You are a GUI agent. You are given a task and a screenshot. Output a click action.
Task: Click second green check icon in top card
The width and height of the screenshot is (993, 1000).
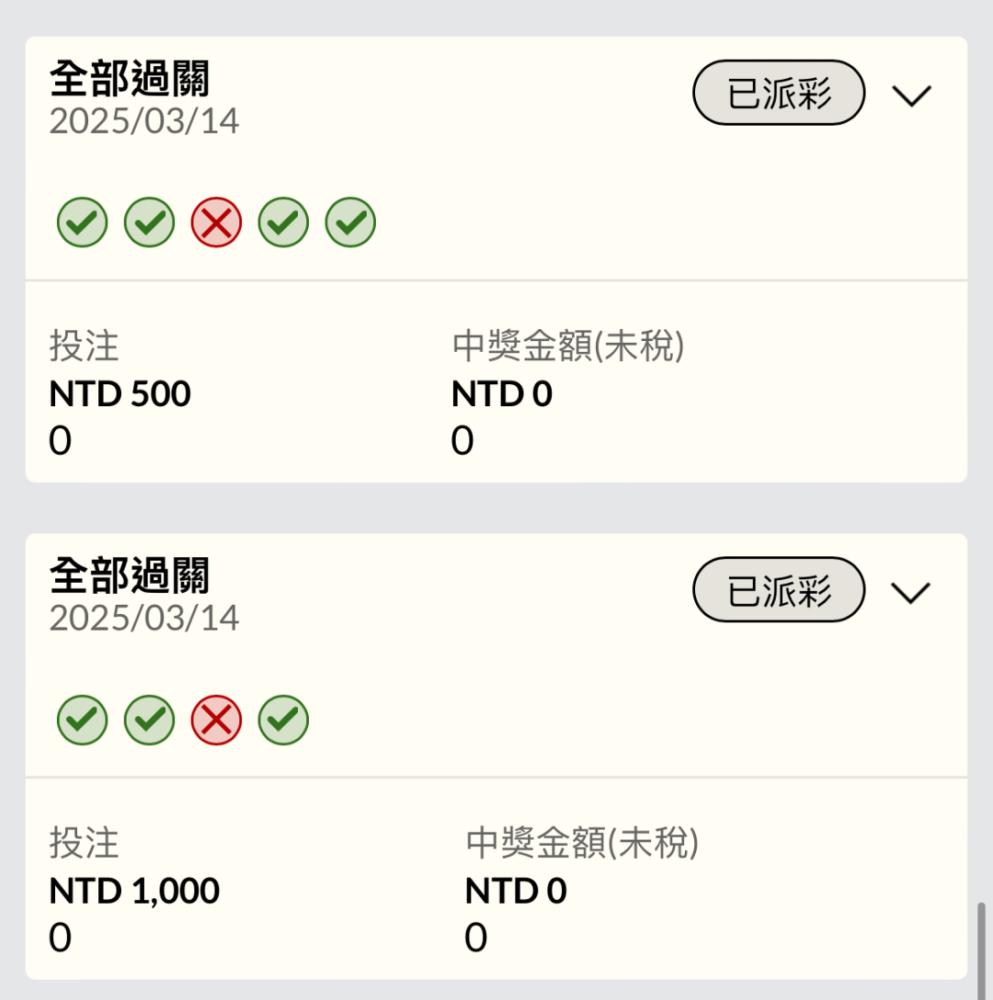149,222
